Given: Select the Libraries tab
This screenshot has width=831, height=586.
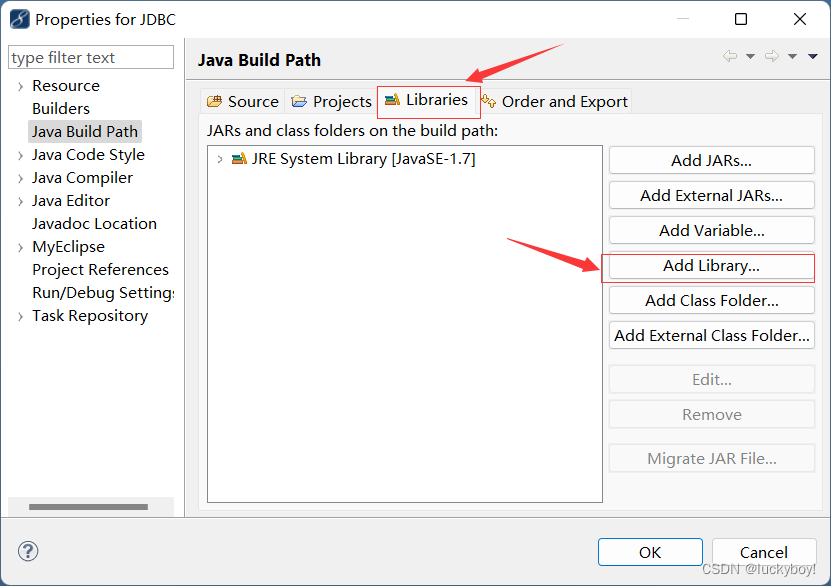Looking at the screenshot, I should click(x=427, y=100).
